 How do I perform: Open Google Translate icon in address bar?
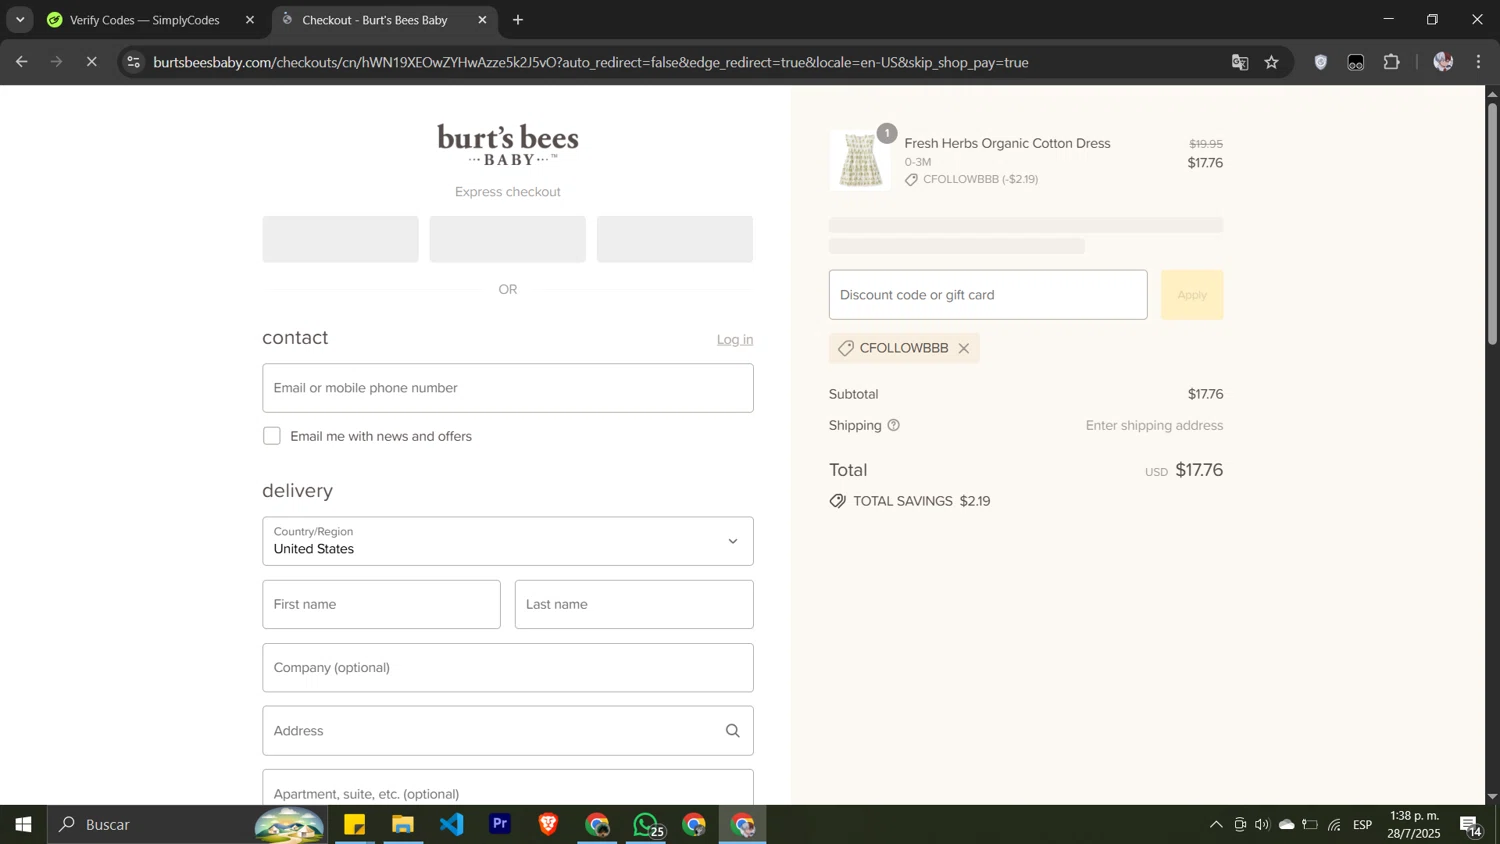[1240, 62]
